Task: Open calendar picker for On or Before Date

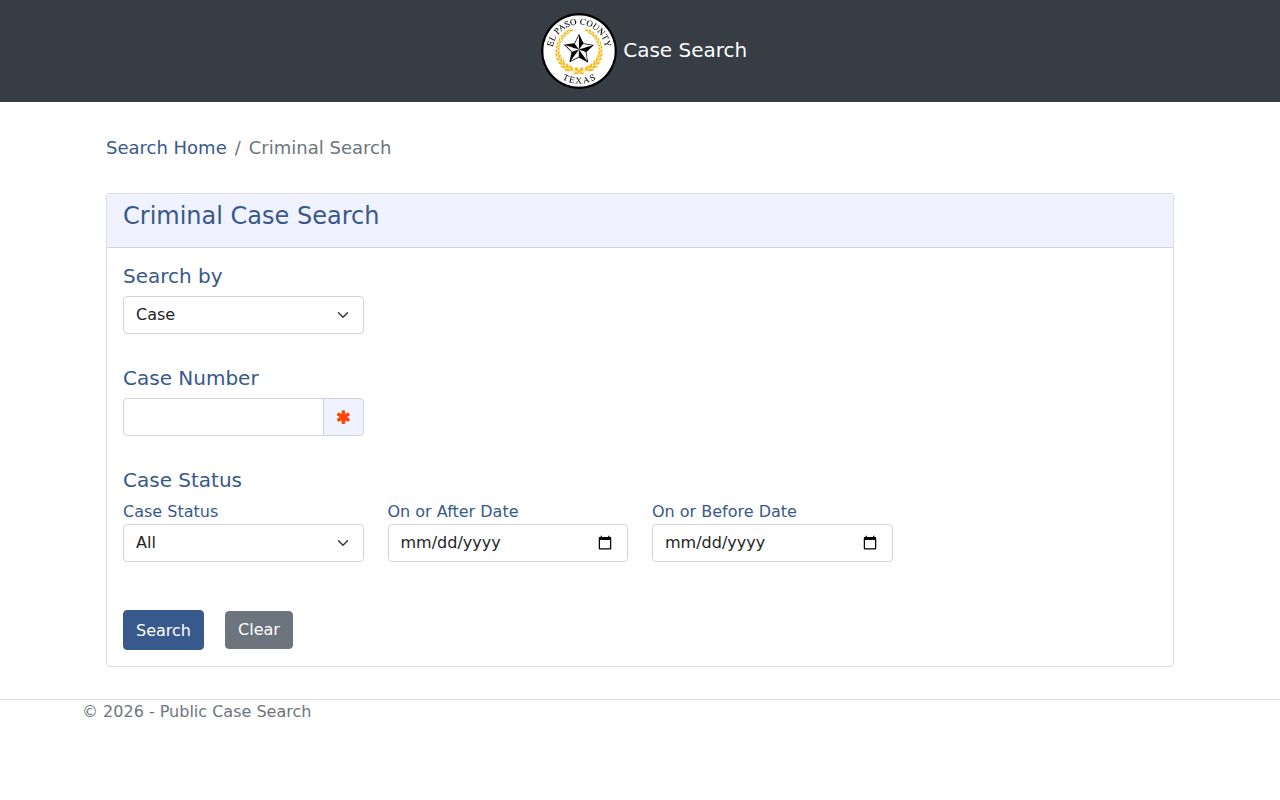Action: point(870,543)
